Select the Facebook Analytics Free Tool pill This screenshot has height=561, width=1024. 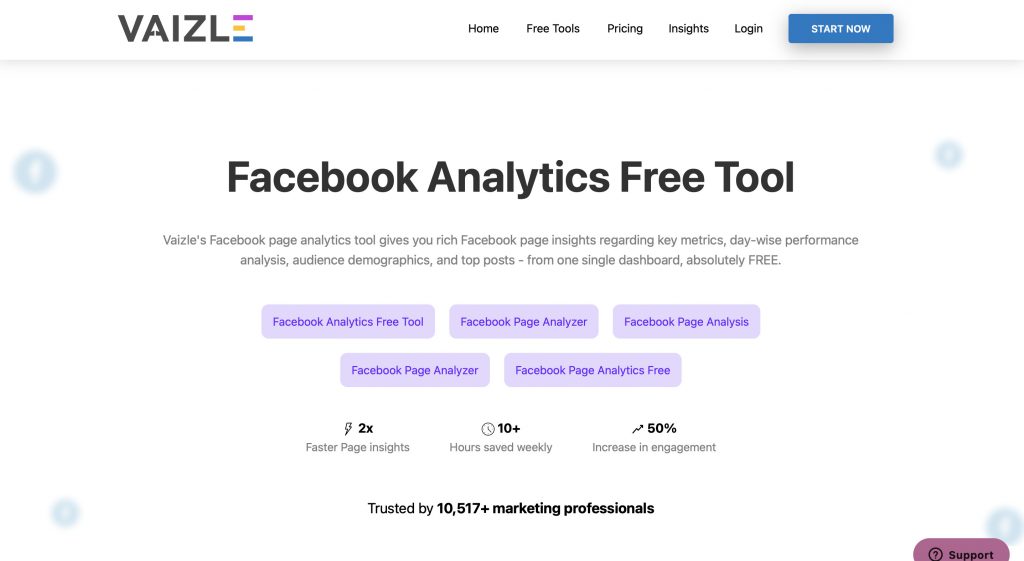tap(348, 321)
